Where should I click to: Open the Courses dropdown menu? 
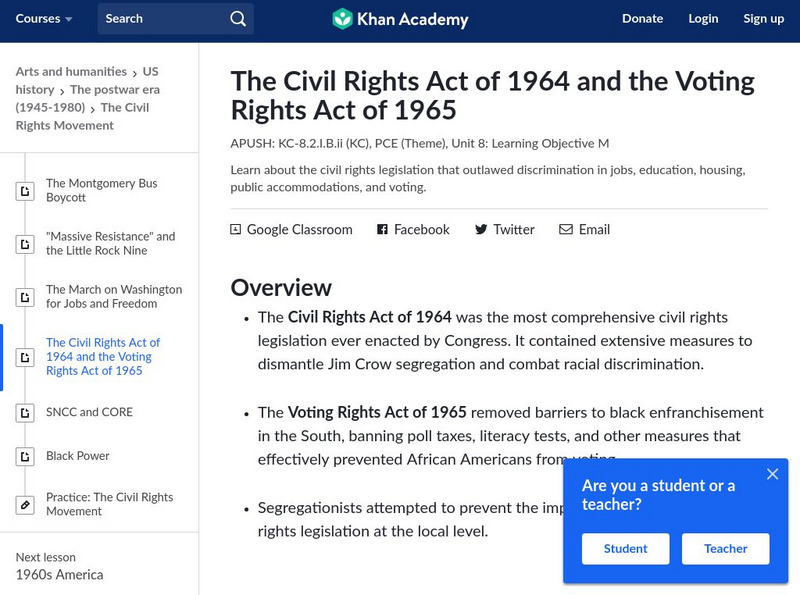[44, 19]
